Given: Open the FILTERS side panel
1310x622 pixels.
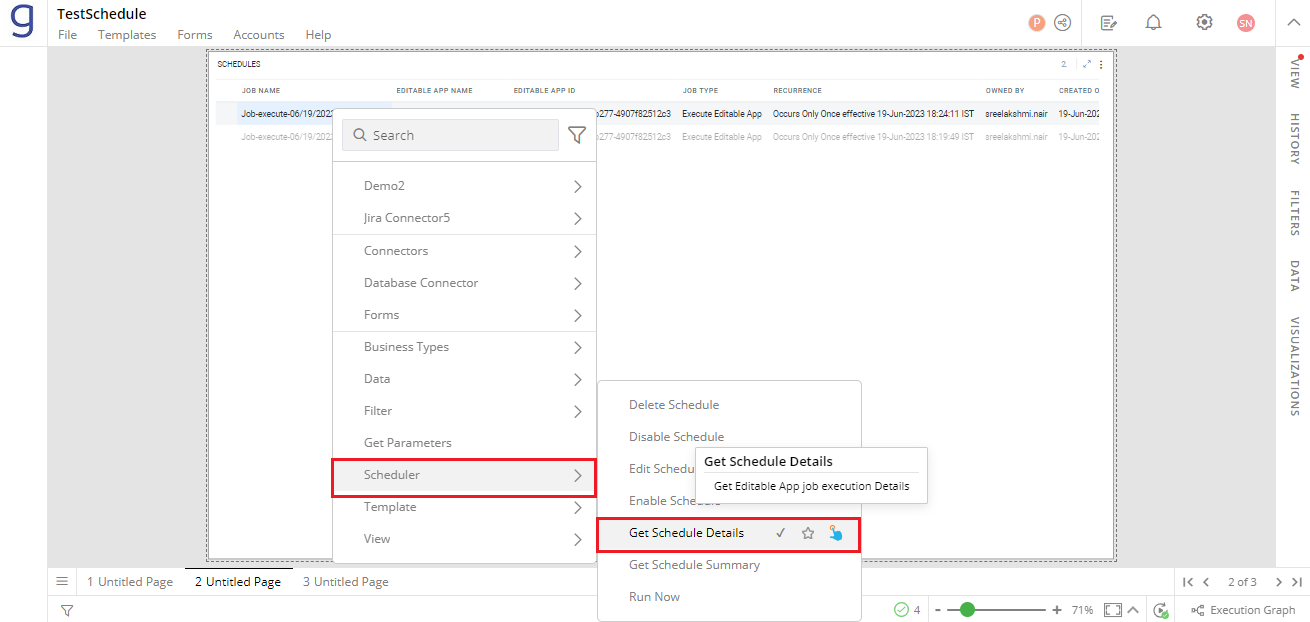Looking at the screenshot, I should pyautogui.click(x=1294, y=213).
